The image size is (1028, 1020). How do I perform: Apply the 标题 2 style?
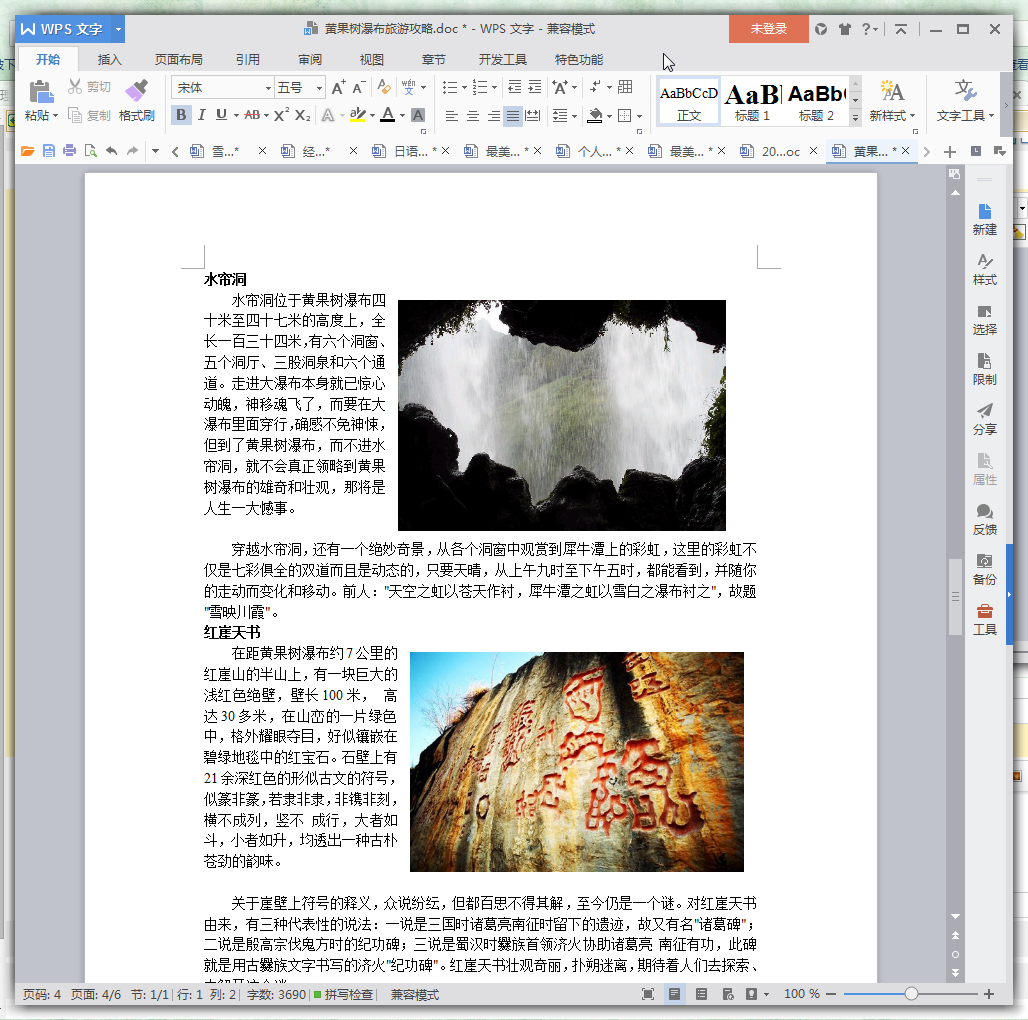[x=816, y=102]
